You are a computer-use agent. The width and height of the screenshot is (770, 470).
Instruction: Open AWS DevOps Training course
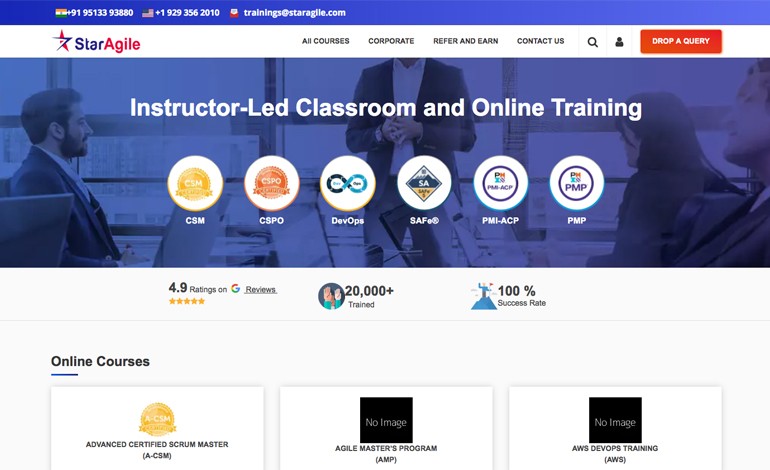click(615, 454)
